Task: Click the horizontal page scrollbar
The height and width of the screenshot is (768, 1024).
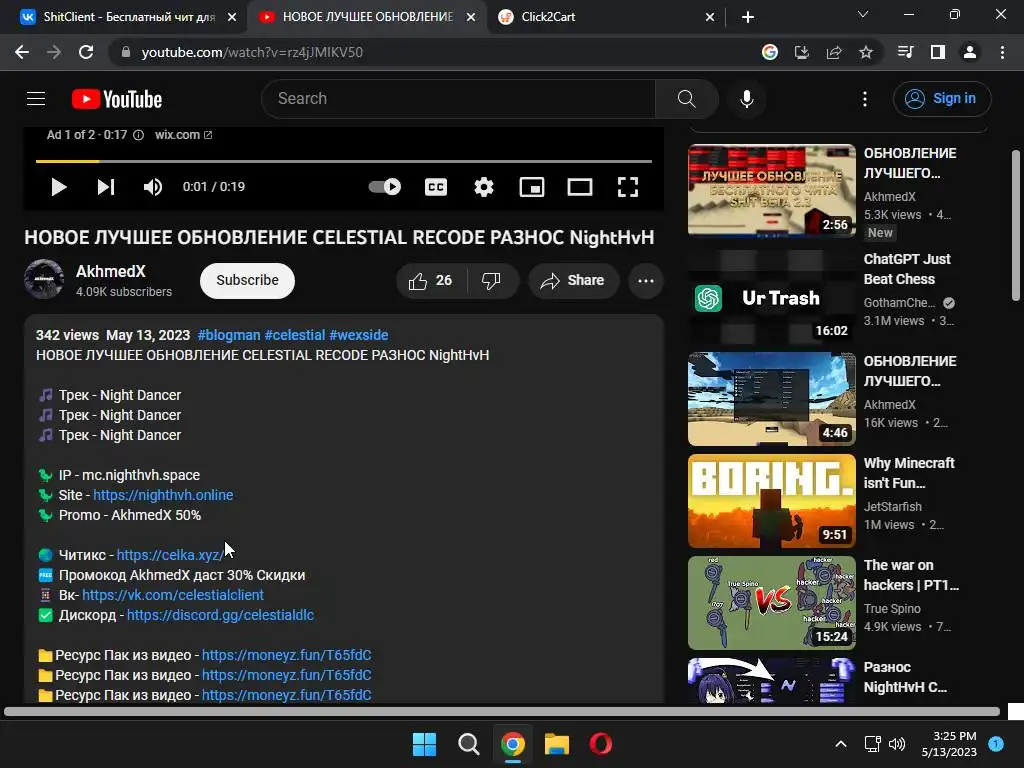Action: click(x=502, y=711)
